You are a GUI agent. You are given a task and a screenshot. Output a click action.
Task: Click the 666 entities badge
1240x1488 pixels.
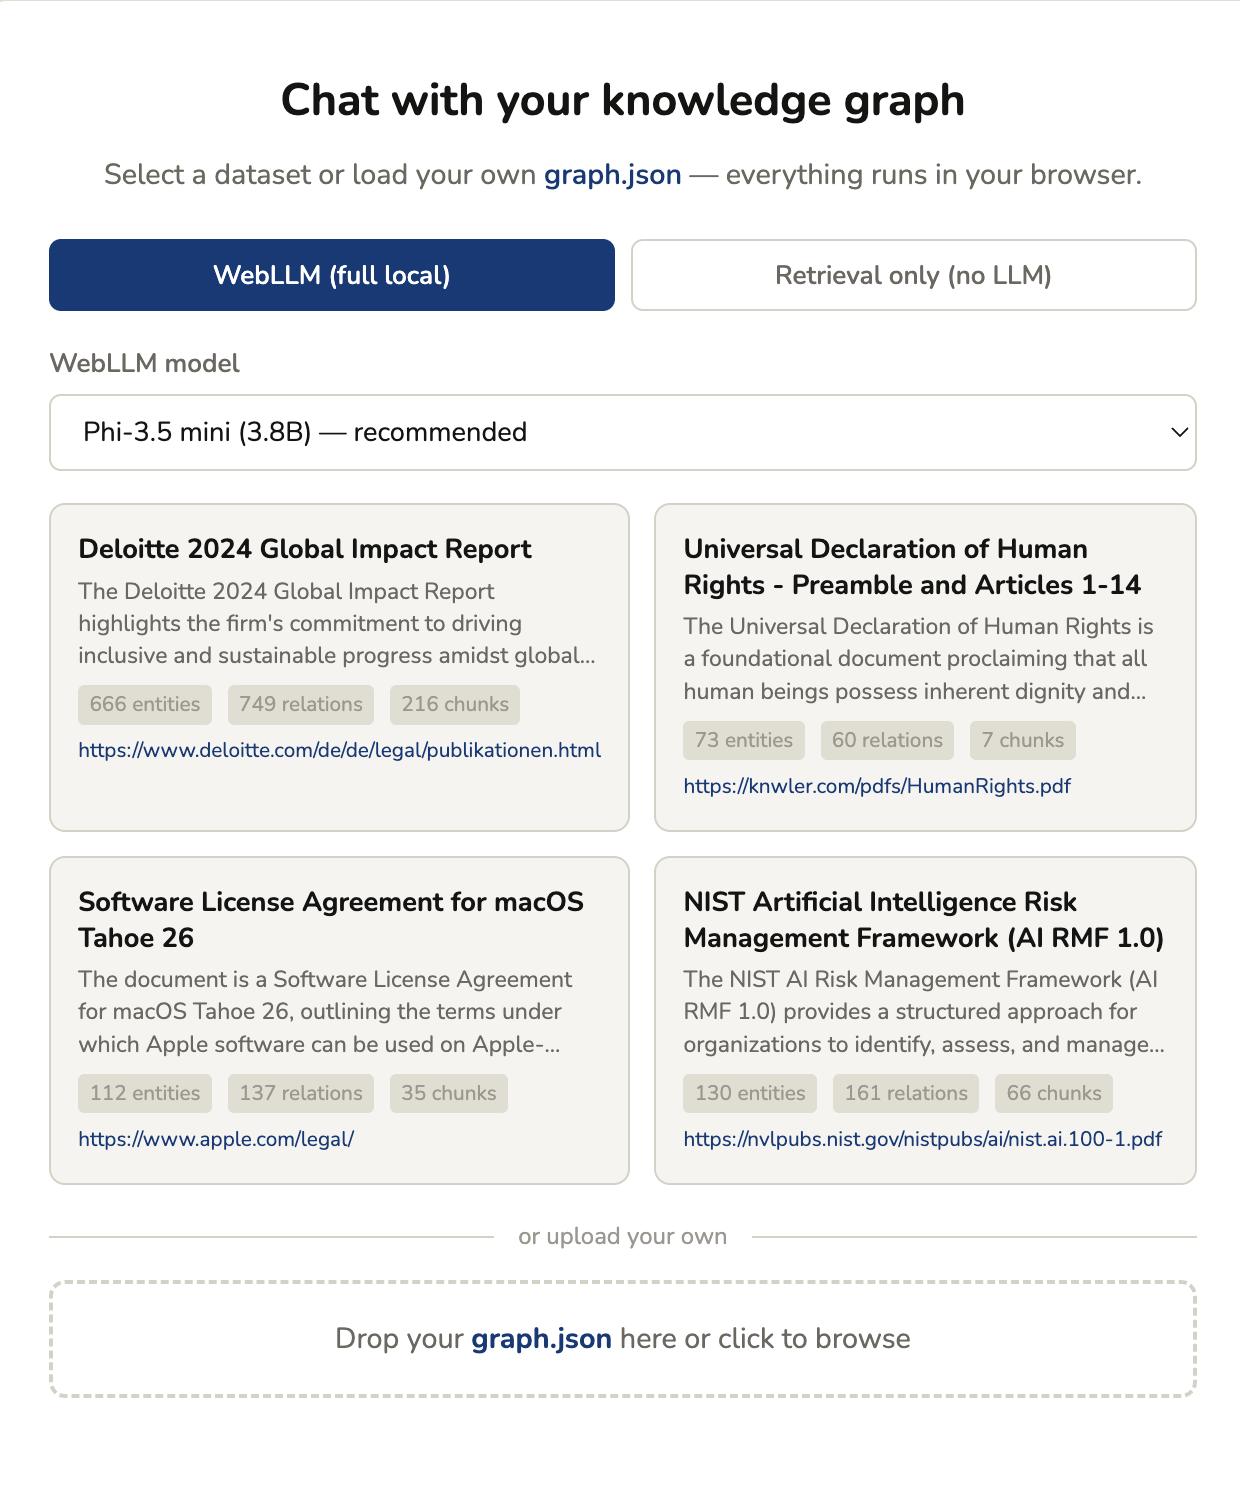pyautogui.click(x=145, y=704)
